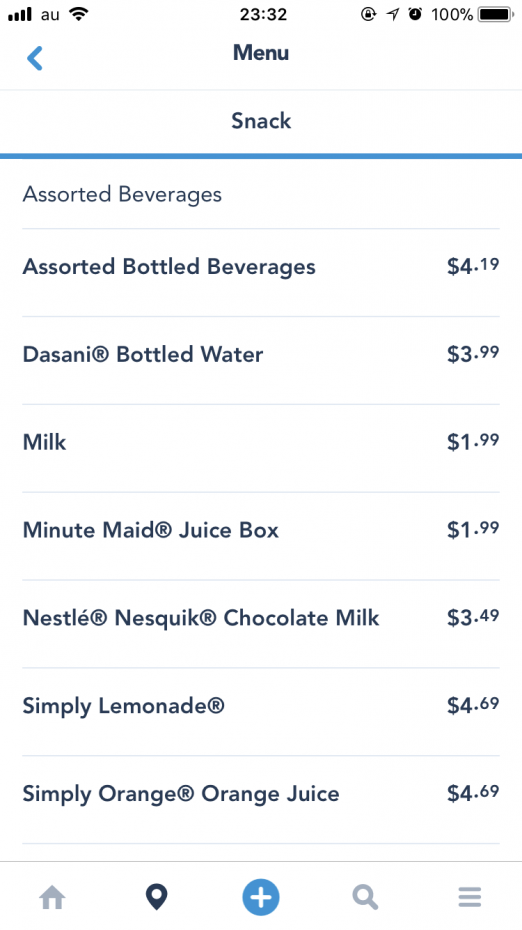The image size is (522, 930).
Task: Open search with magnifying glass icon
Action: (365, 897)
